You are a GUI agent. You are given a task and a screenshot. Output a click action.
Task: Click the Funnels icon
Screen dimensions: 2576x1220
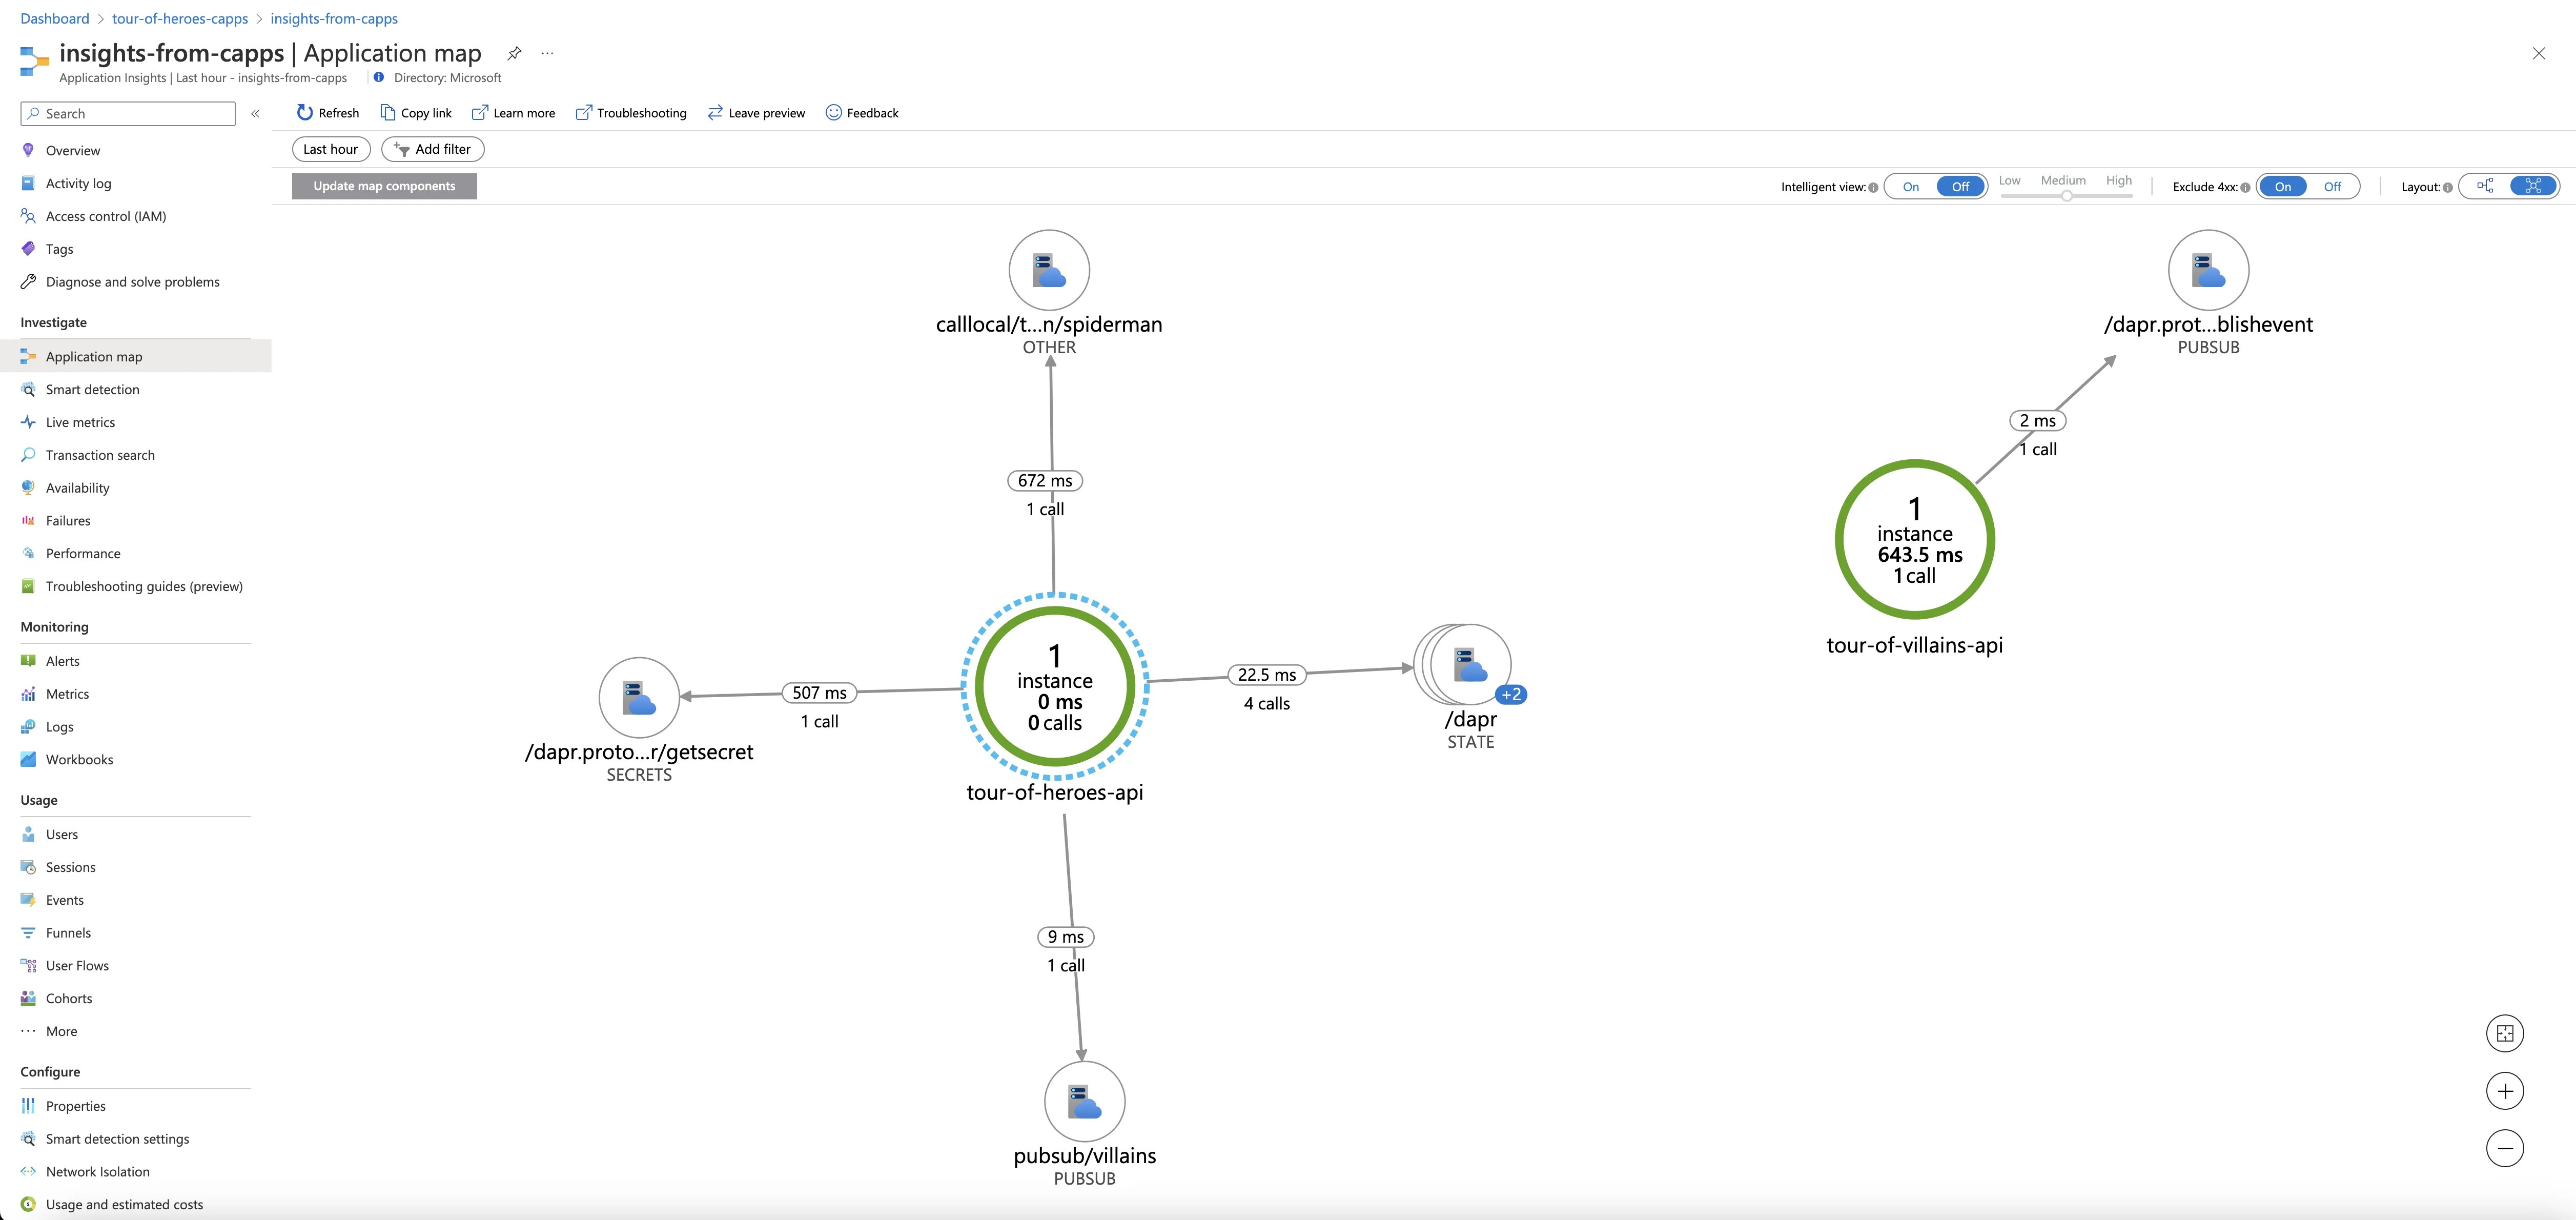coord(28,933)
